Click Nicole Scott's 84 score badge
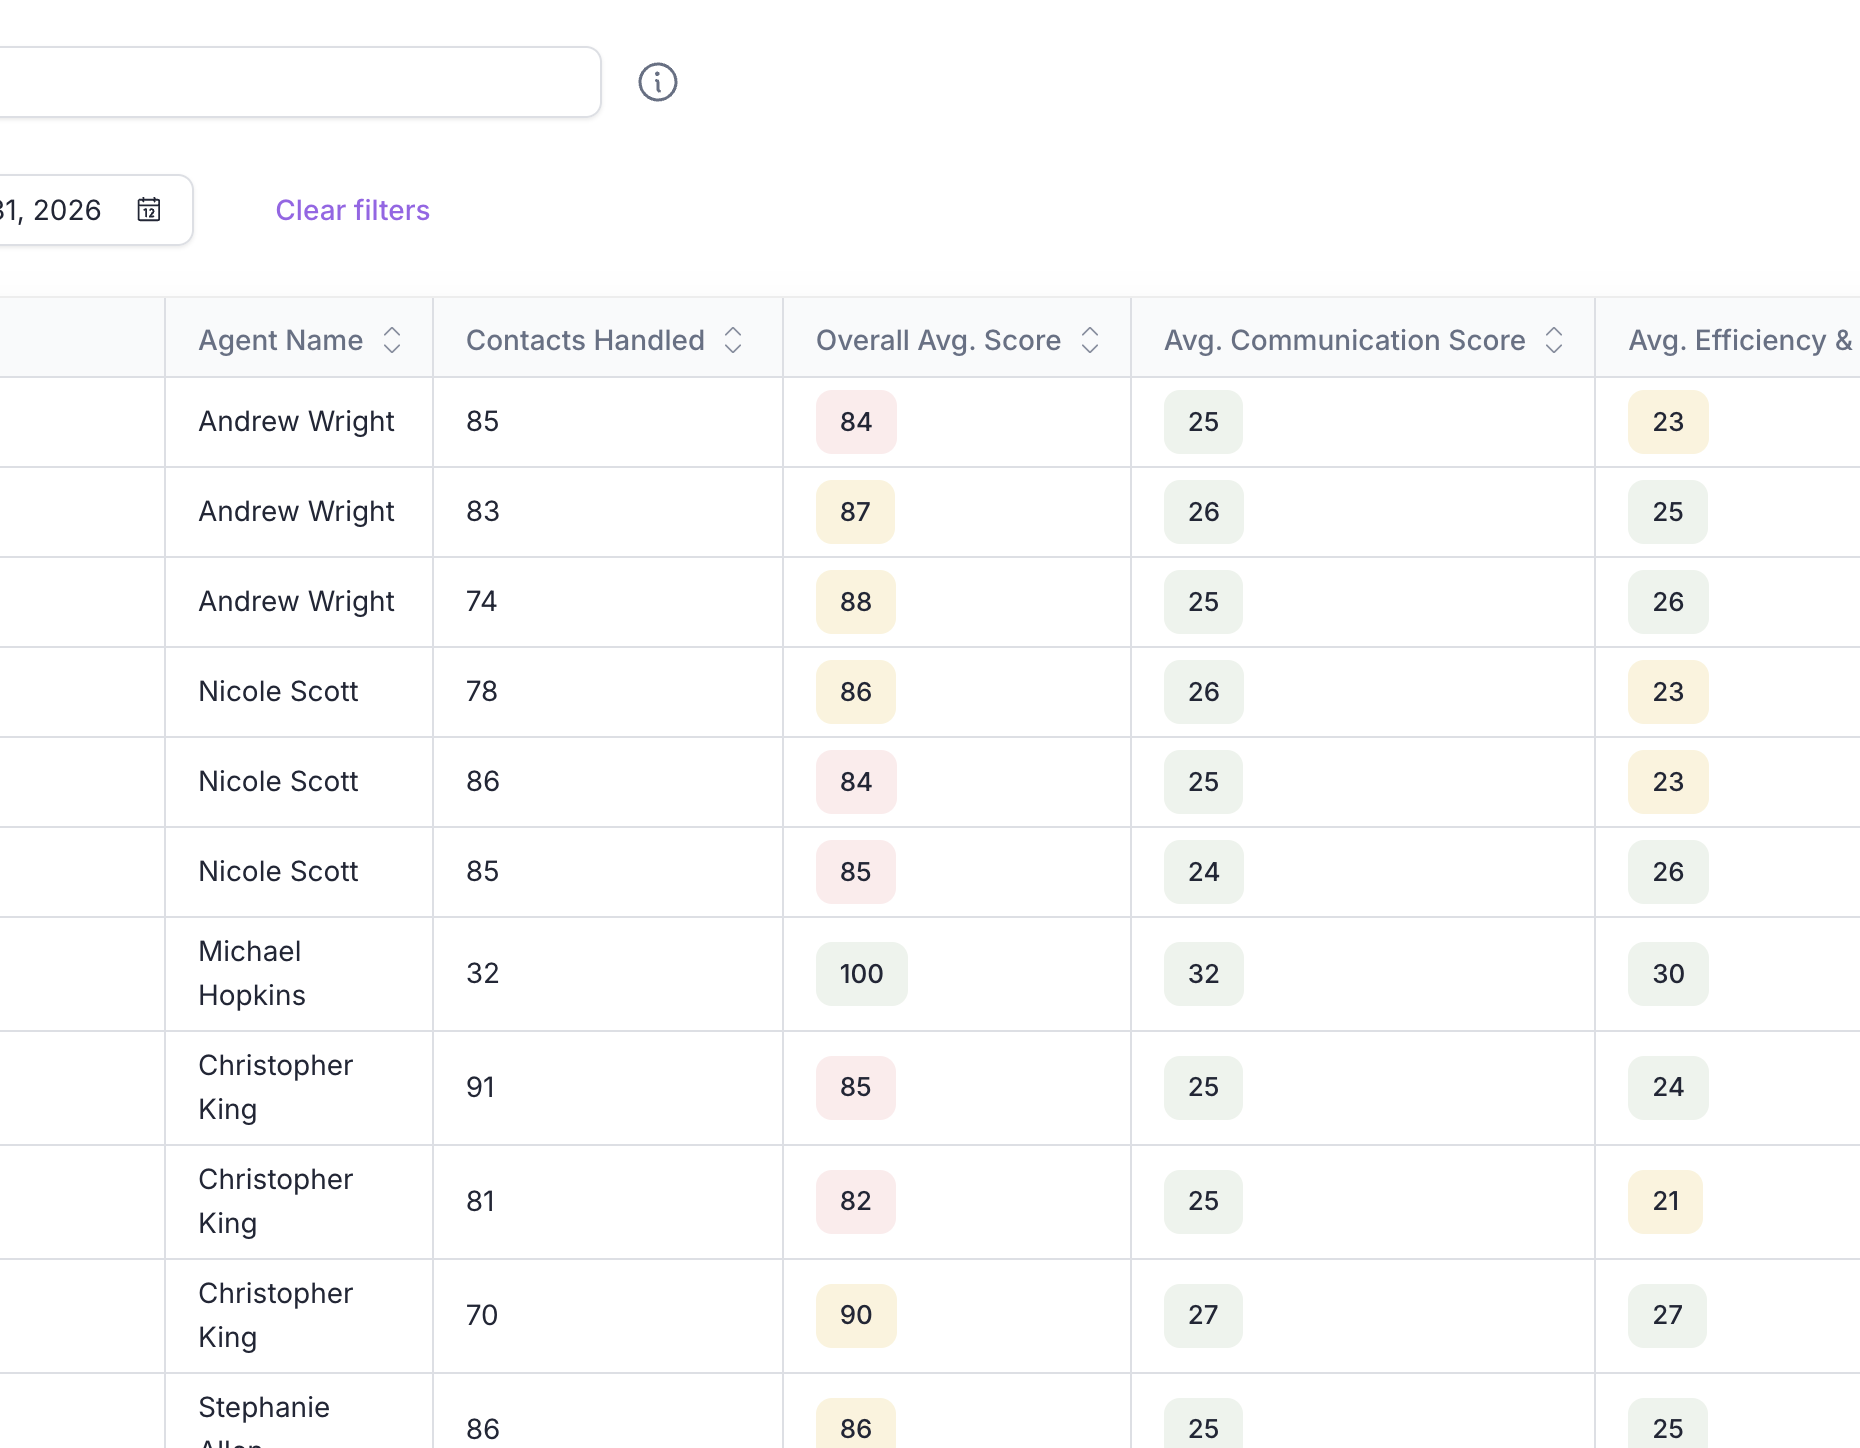 pyautogui.click(x=855, y=782)
